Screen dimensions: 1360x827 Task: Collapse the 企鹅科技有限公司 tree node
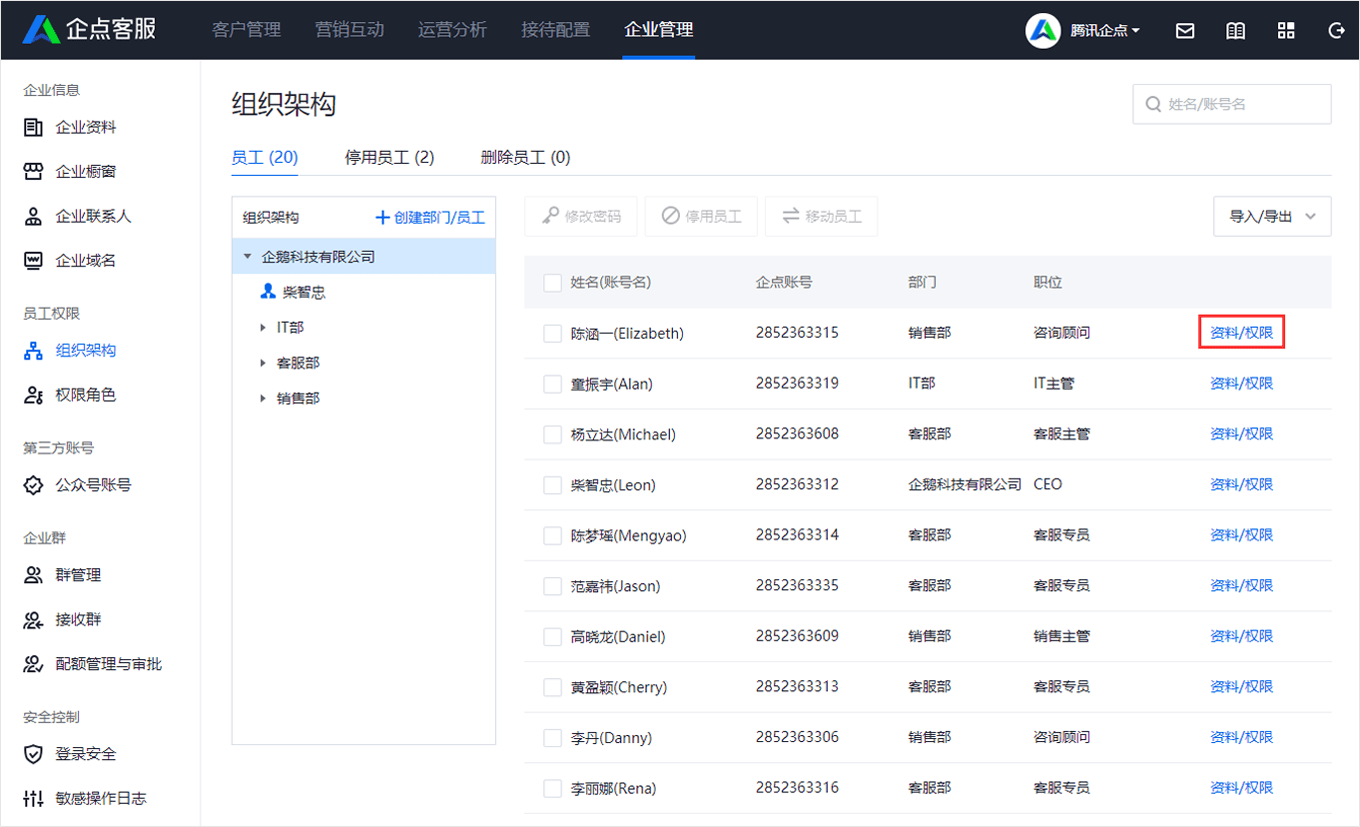(248, 257)
